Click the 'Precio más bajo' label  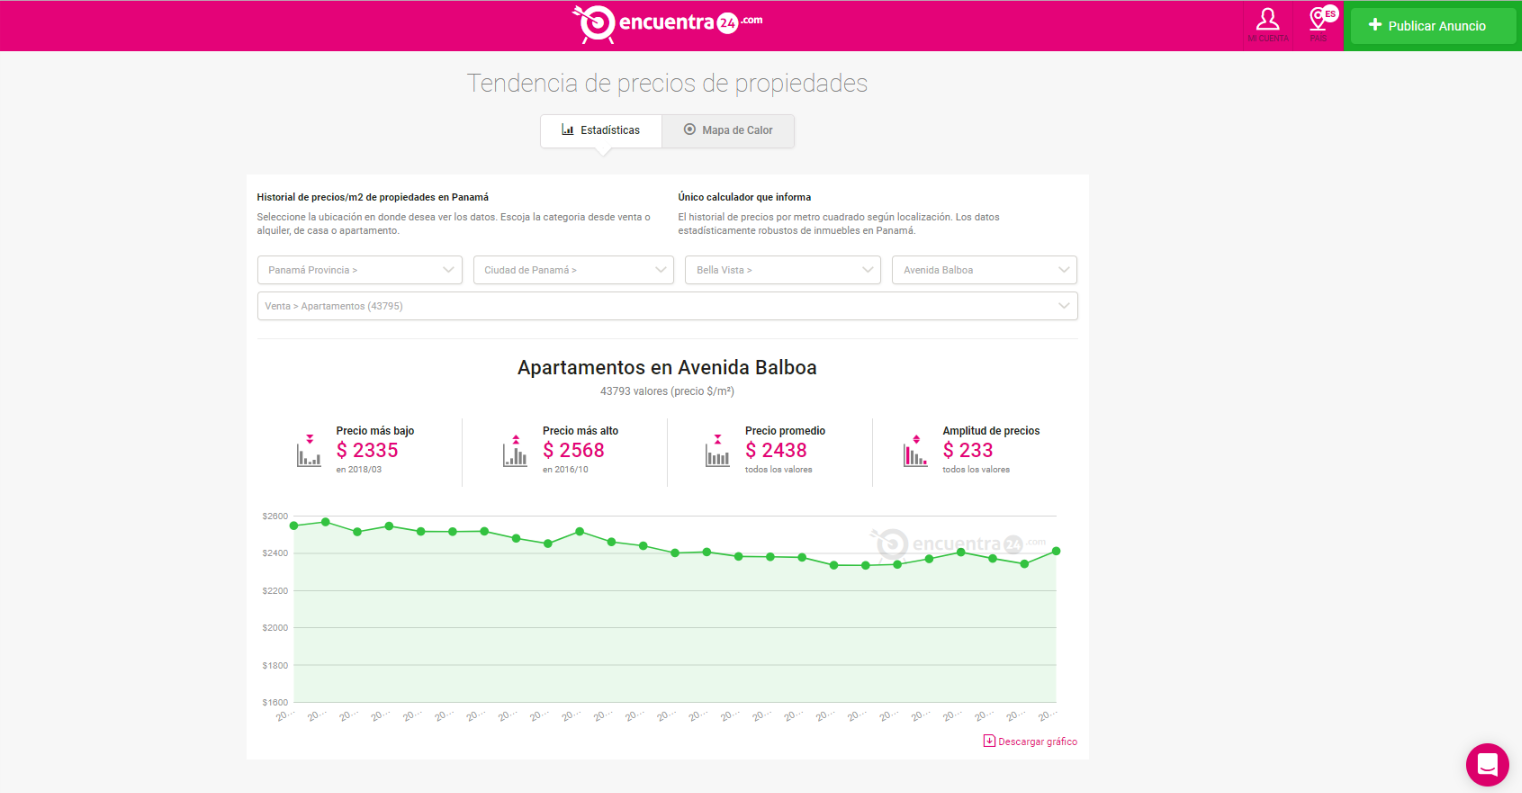375,431
